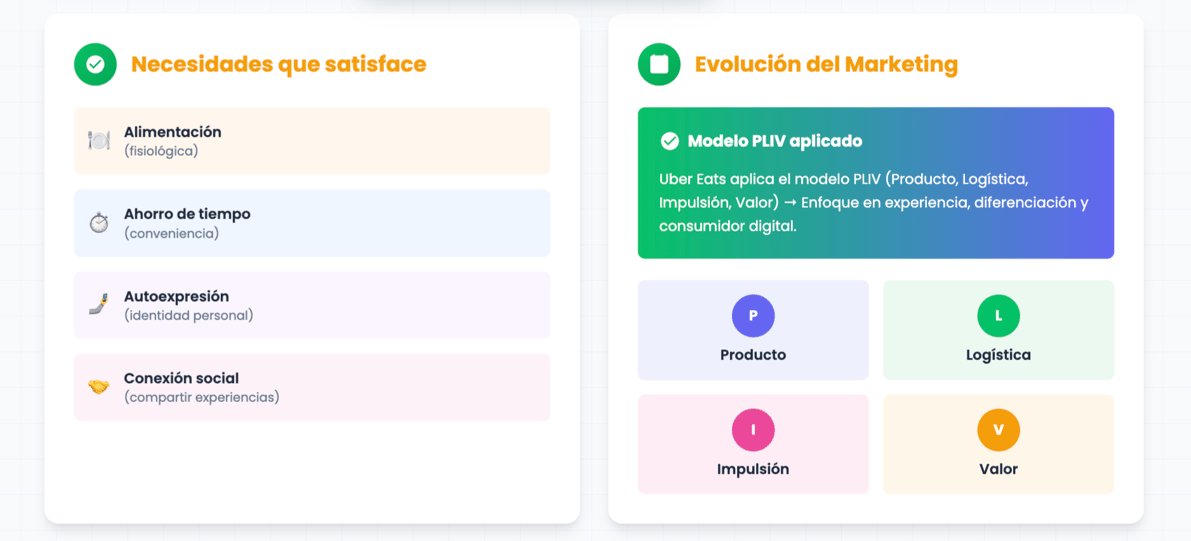Click the stopwatch icon for Ahorro de tiempo

[99, 223]
